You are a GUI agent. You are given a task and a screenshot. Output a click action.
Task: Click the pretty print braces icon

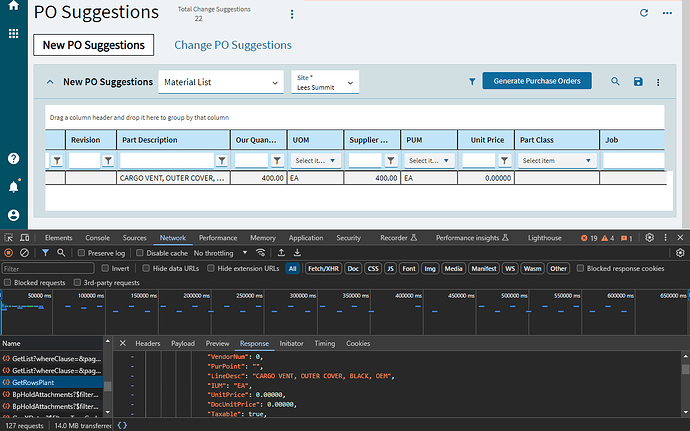(x=122, y=425)
